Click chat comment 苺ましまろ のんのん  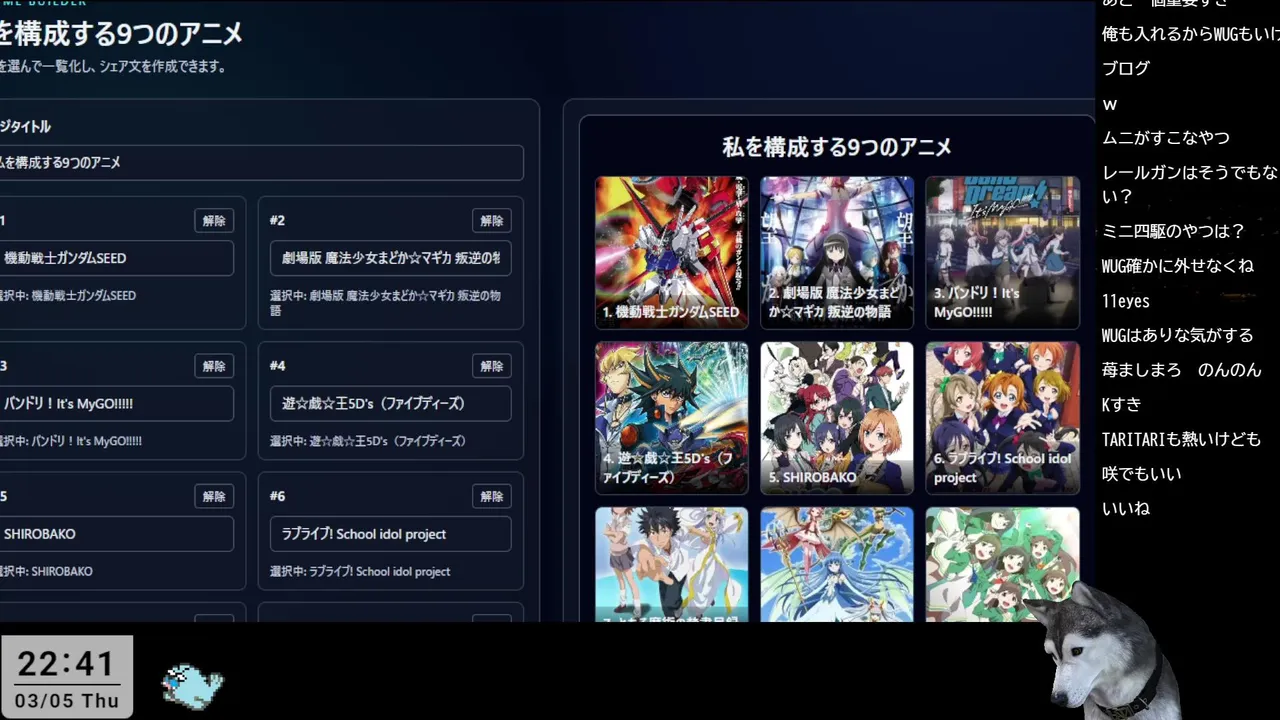tap(1182, 370)
